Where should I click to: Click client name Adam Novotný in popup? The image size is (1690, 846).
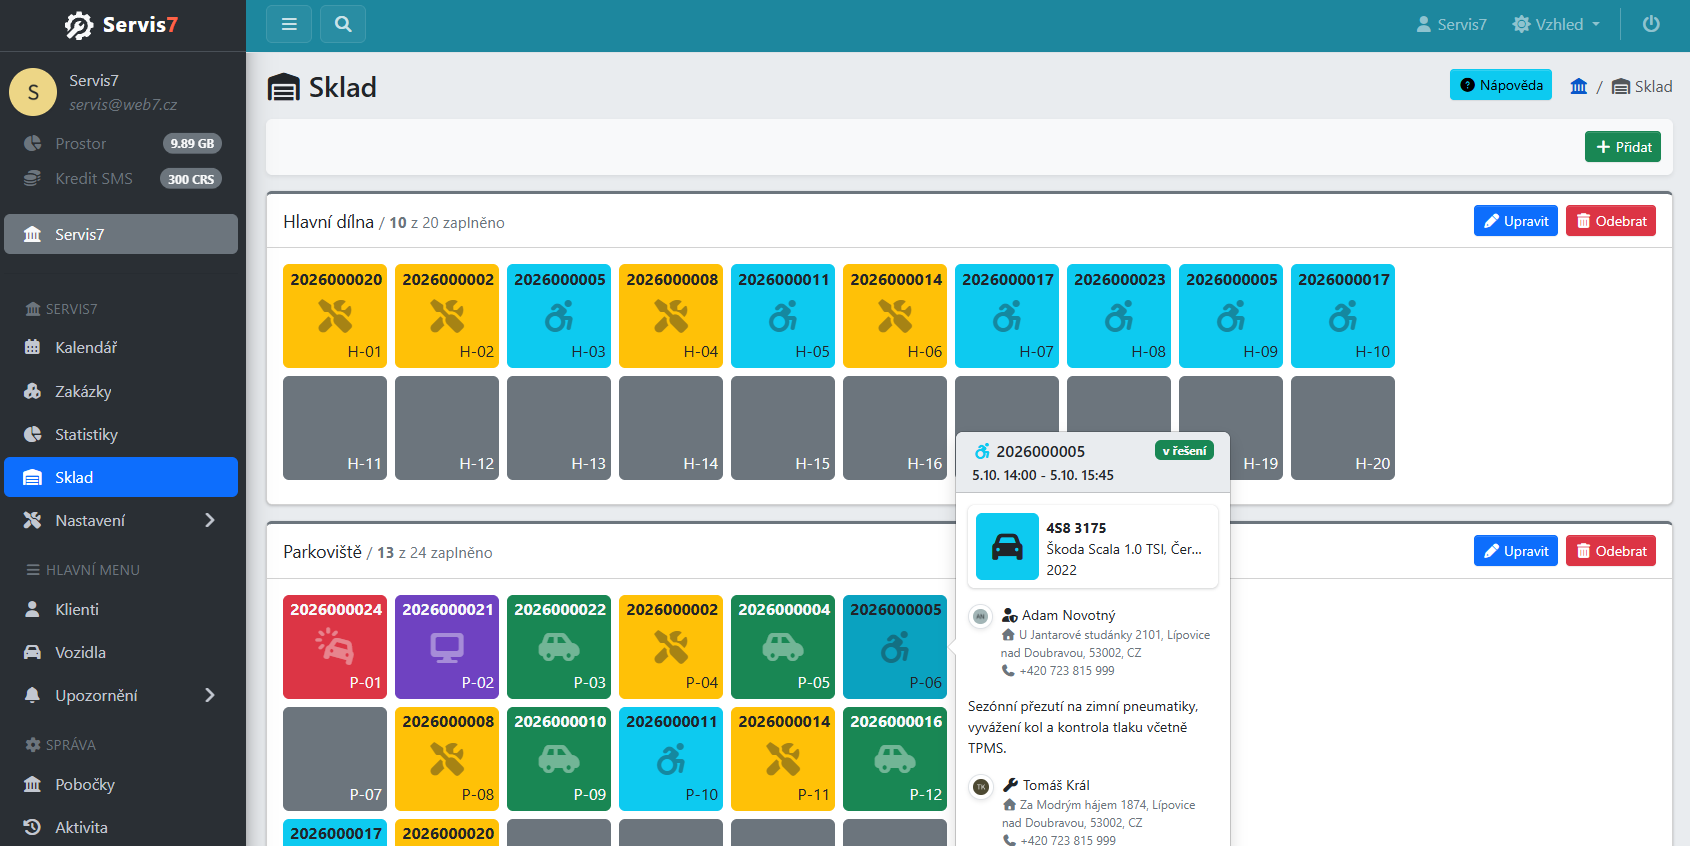[1068, 615]
